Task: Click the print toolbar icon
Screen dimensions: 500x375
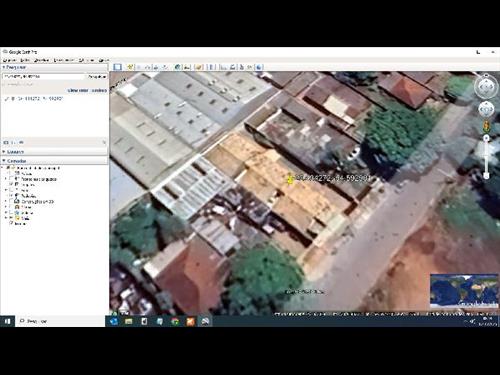Action: point(233,67)
